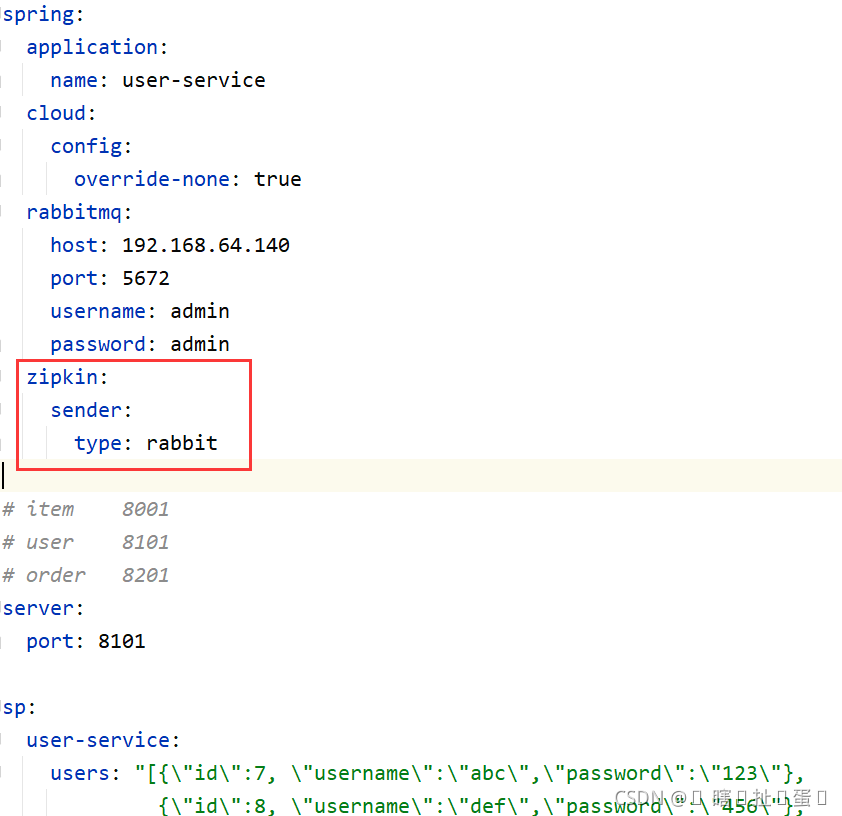
Task: Click the 'config:' key
Action: tap(91, 147)
